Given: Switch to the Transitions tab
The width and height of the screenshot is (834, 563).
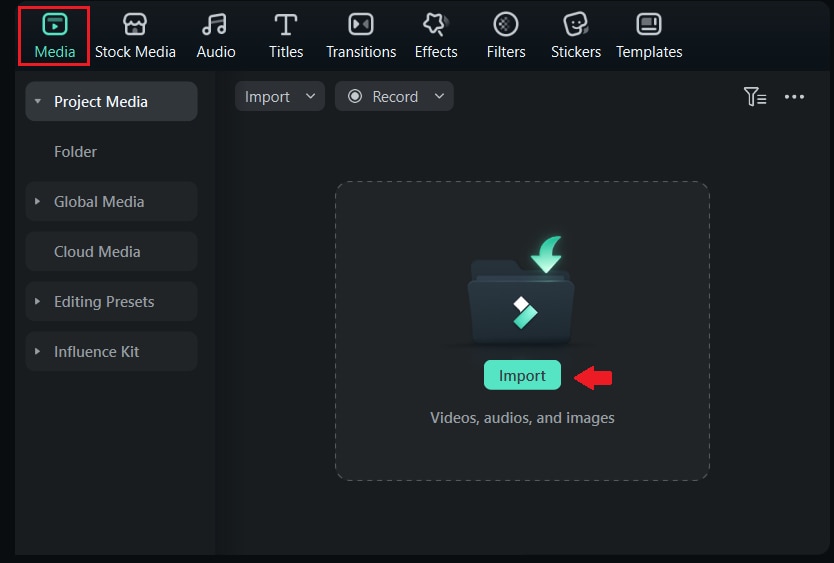Looking at the screenshot, I should click(x=361, y=36).
